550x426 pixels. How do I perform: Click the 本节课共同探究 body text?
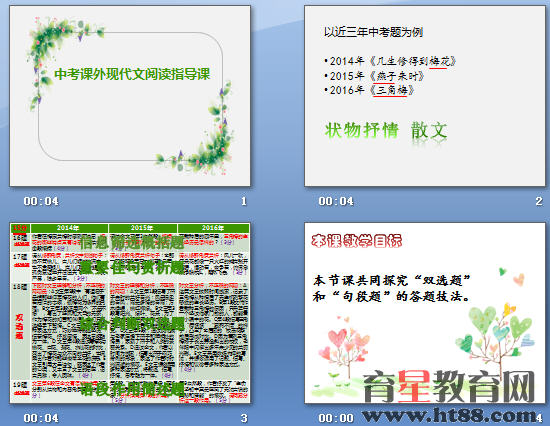(x=392, y=288)
